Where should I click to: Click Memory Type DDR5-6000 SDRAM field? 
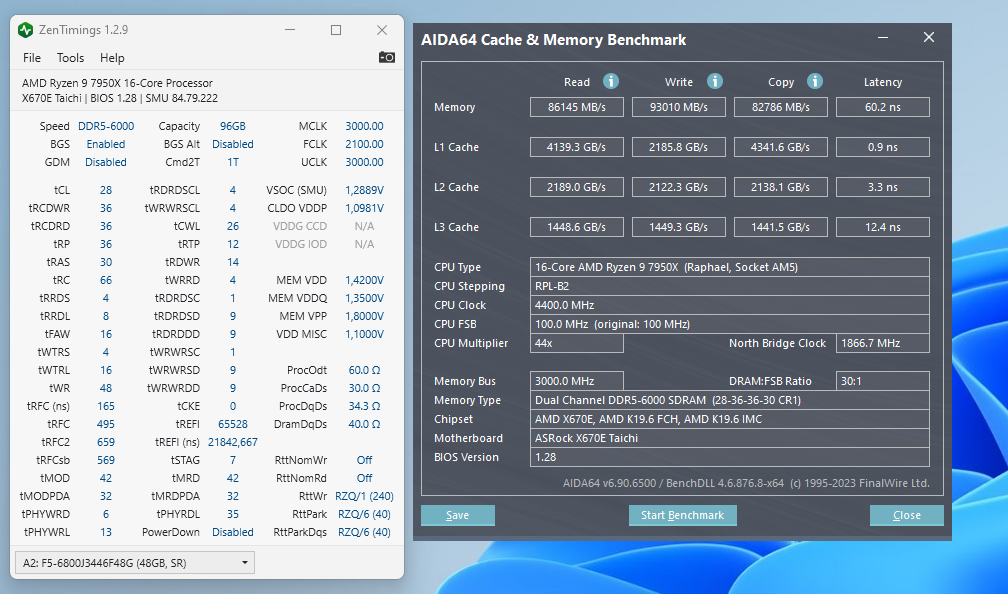click(730, 400)
